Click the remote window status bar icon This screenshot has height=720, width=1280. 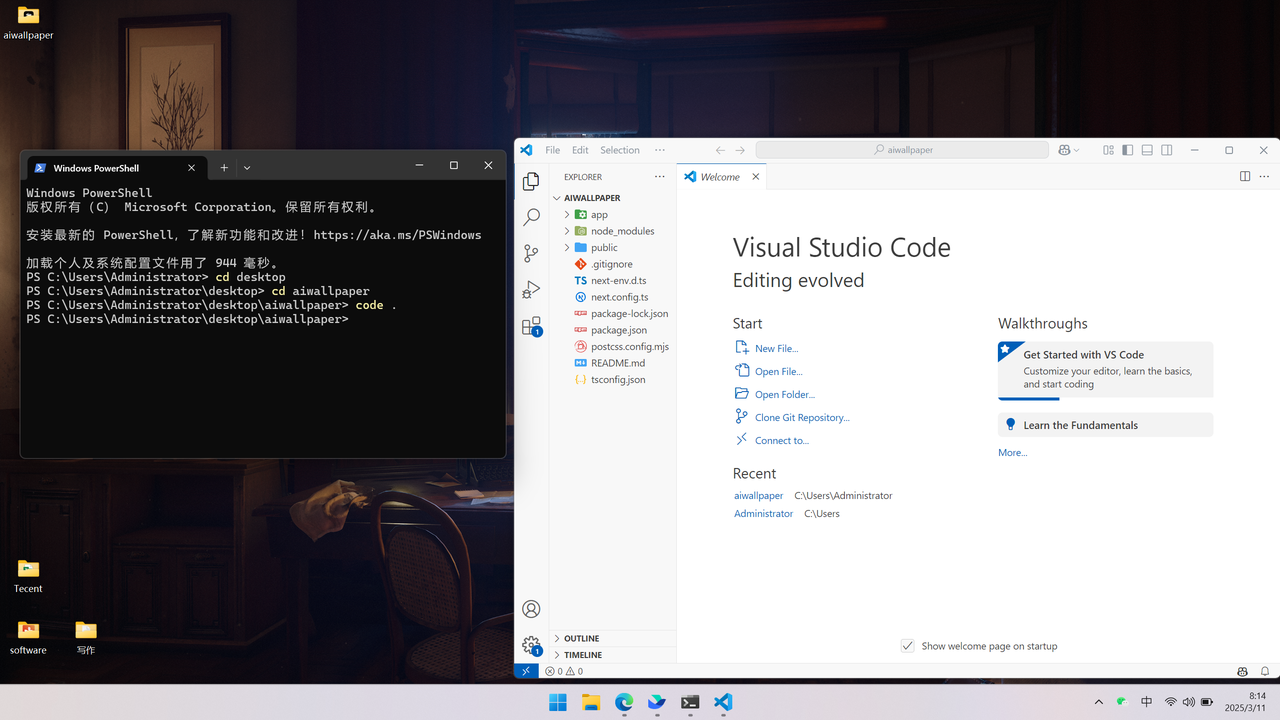[x=526, y=671]
